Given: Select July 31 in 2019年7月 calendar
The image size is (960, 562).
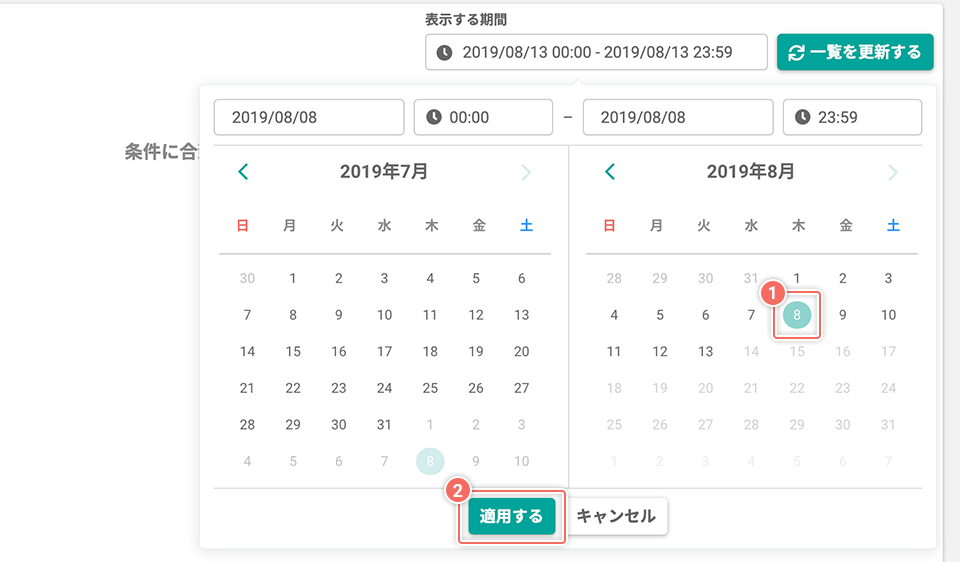Looking at the screenshot, I should coord(384,424).
